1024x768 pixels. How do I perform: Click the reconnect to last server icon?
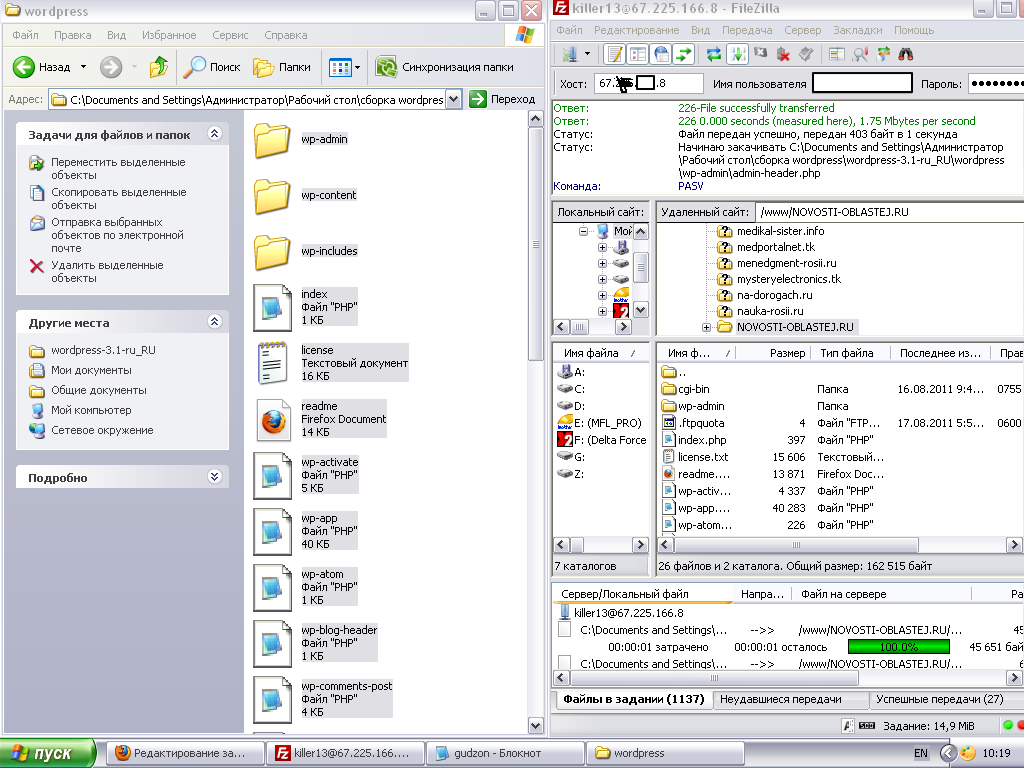pyautogui.click(x=806, y=54)
